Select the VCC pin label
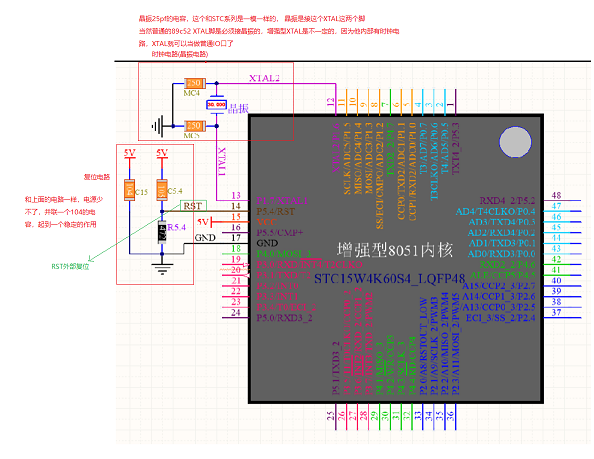Image resolution: width=594 pixels, height=459 pixels. (x=267, y=222)
